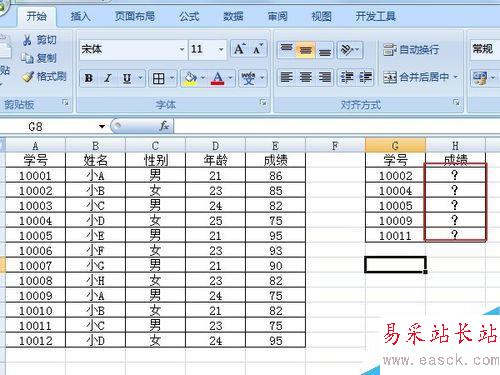Select column G header
The width and height of the screenshot is (500, 375).
pos(395,146)
